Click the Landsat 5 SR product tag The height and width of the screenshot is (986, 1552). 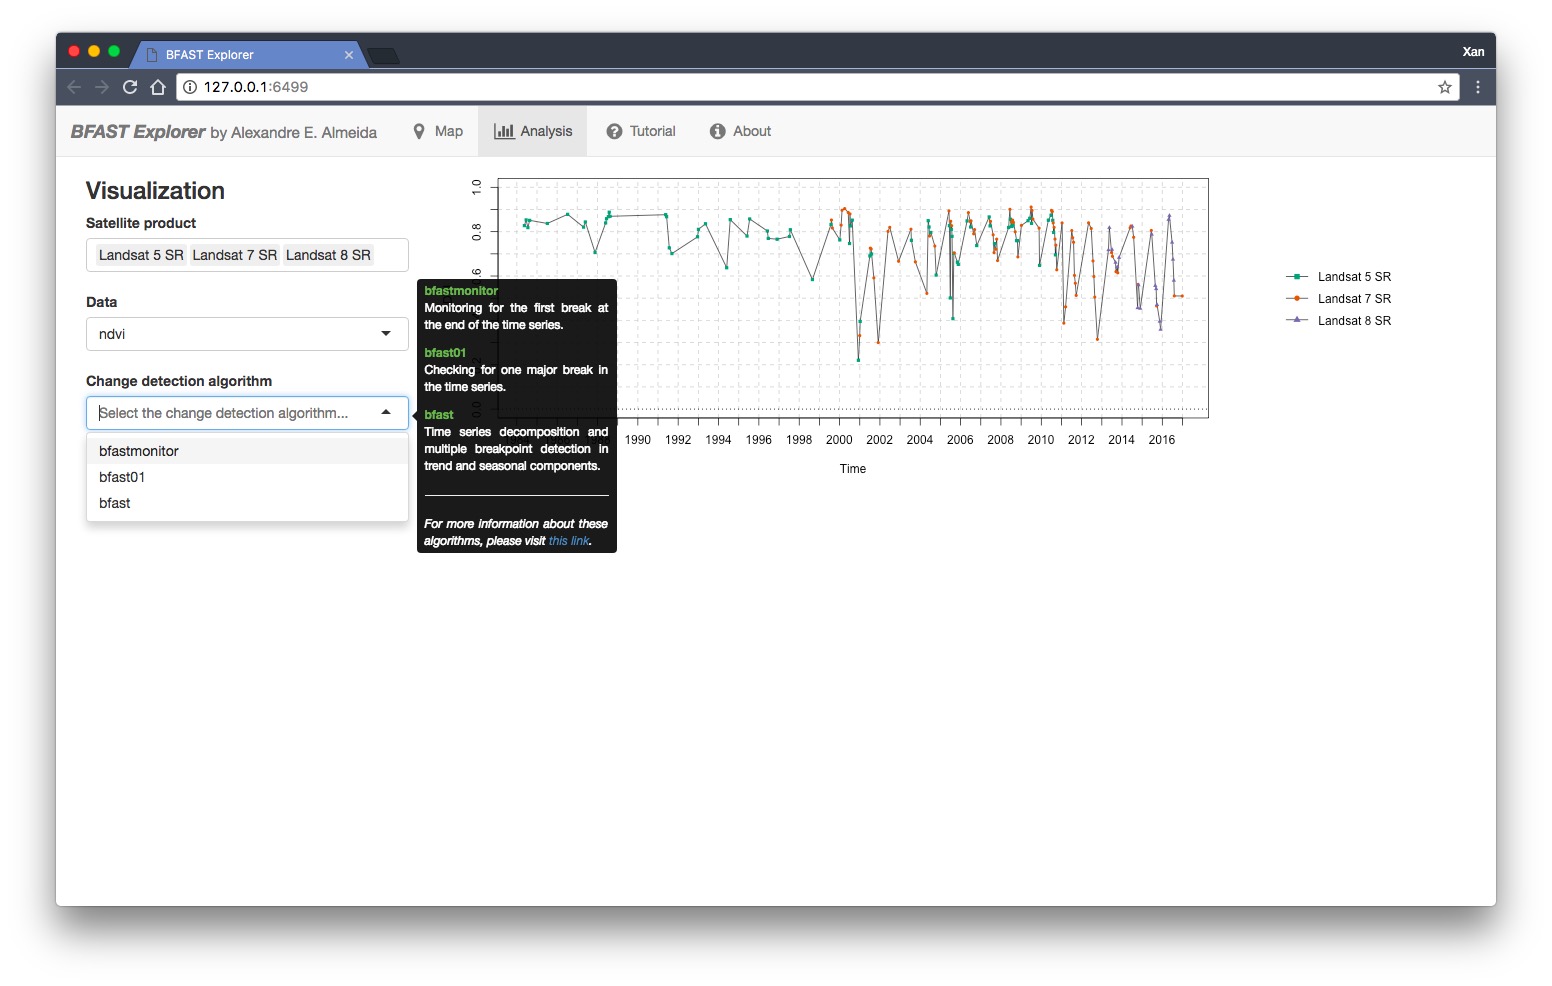(141, 255)
